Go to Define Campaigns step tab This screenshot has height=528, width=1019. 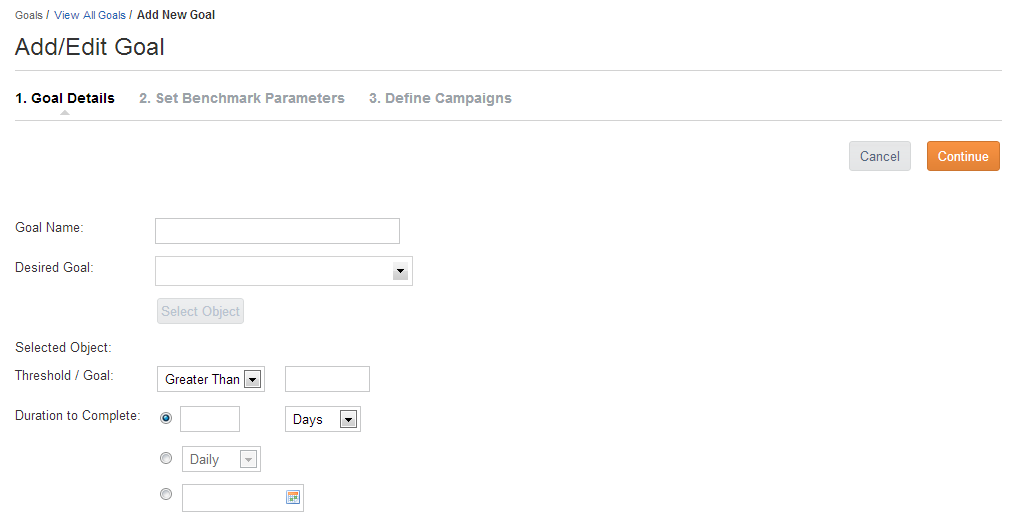coord(440,98)
